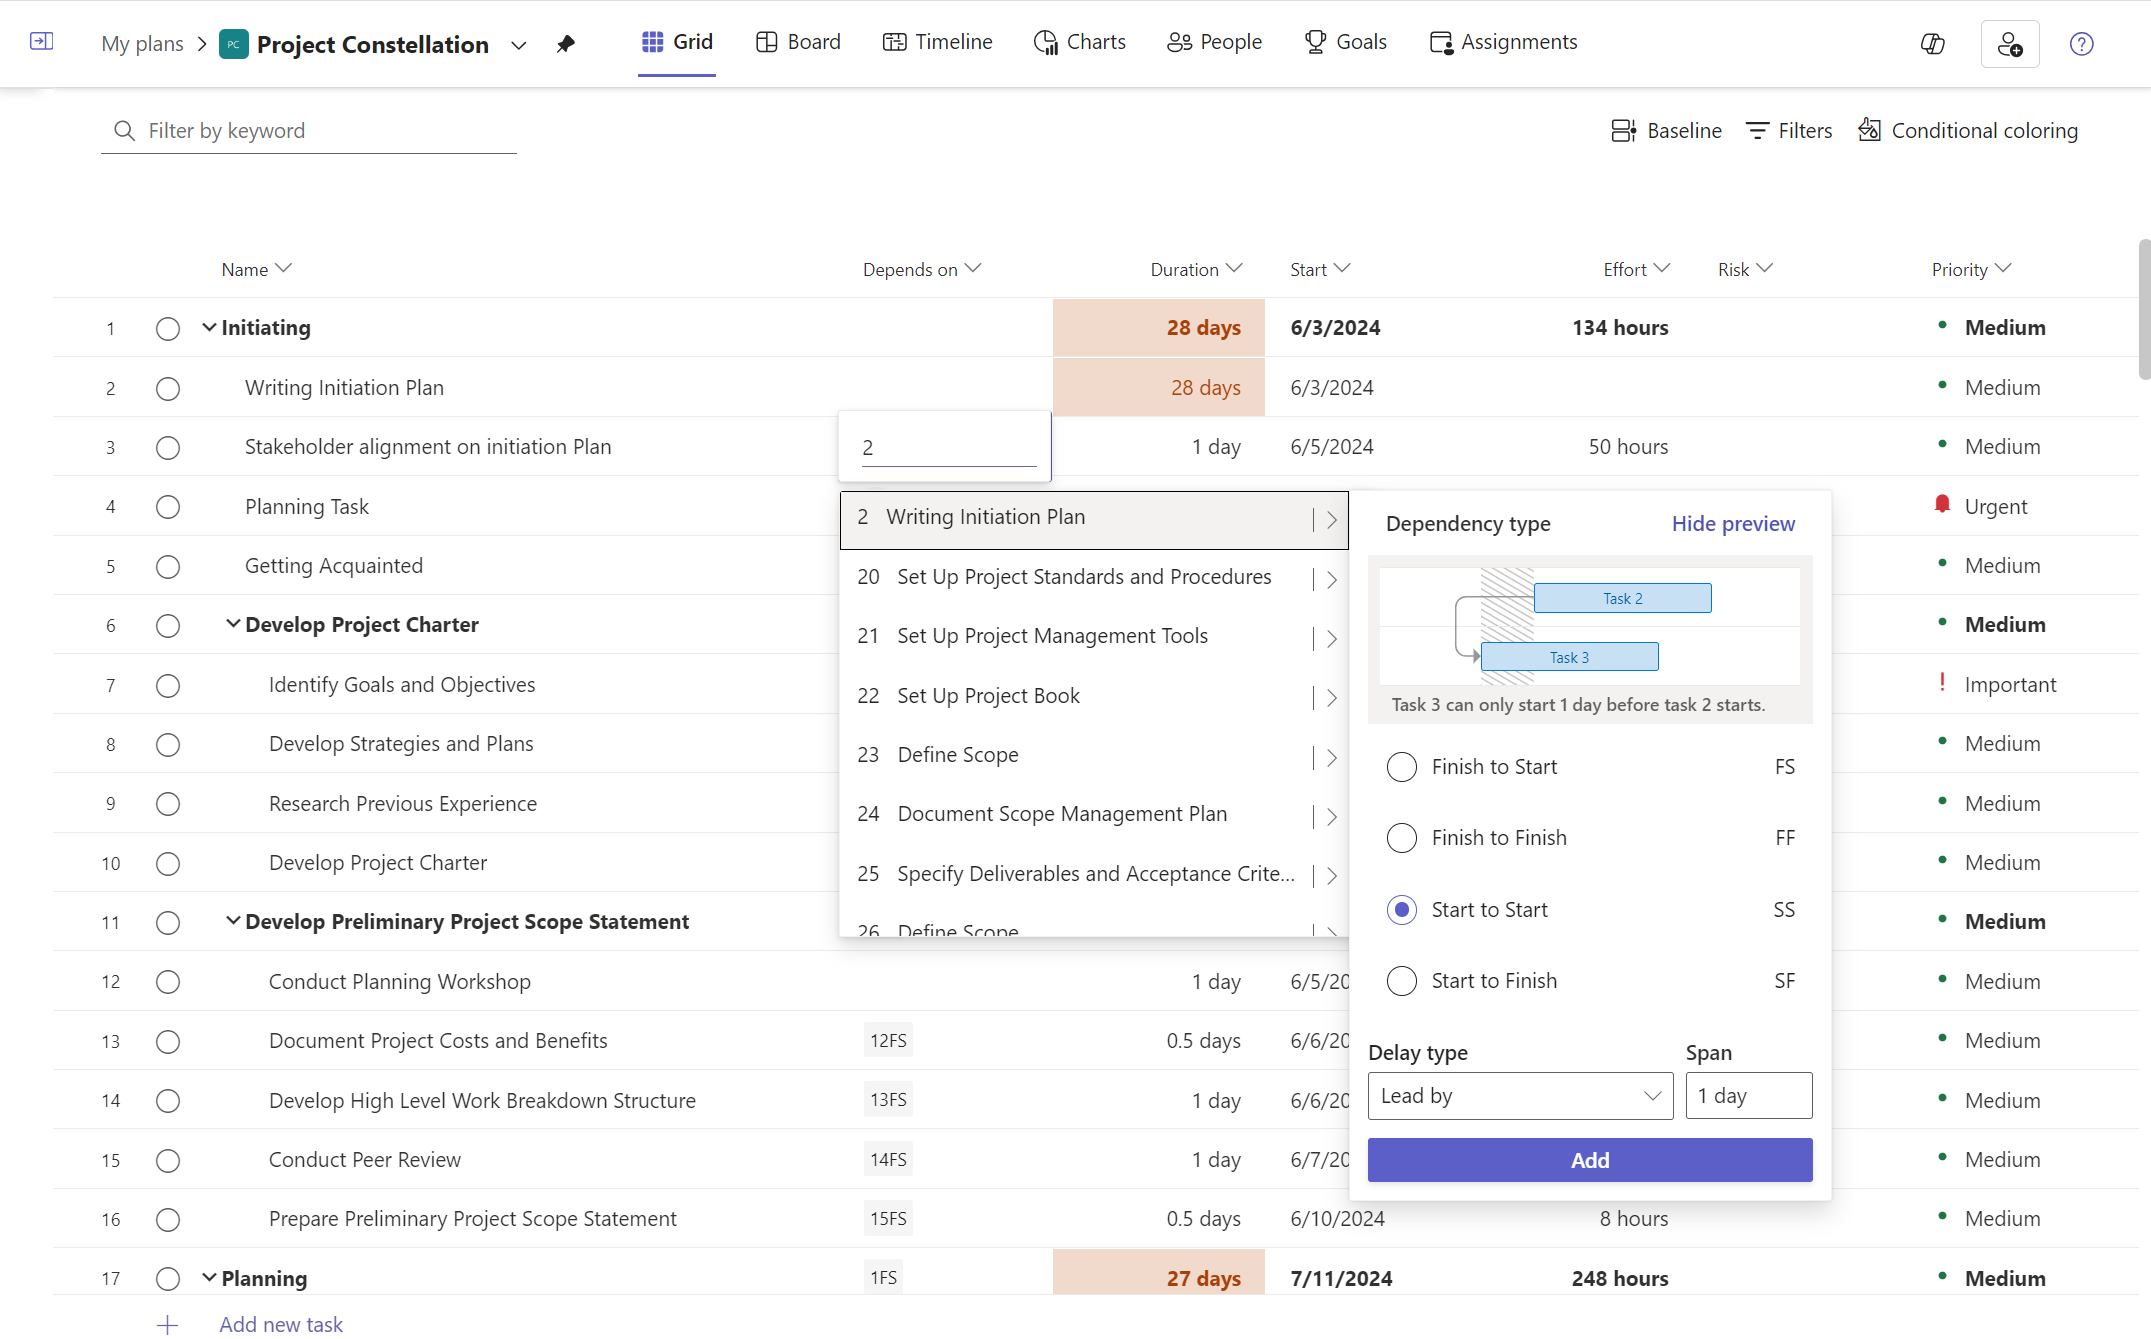This screenshot has width=2151, height=1339.
Task: Open the help question mark icon
Action: [2081, 44]
